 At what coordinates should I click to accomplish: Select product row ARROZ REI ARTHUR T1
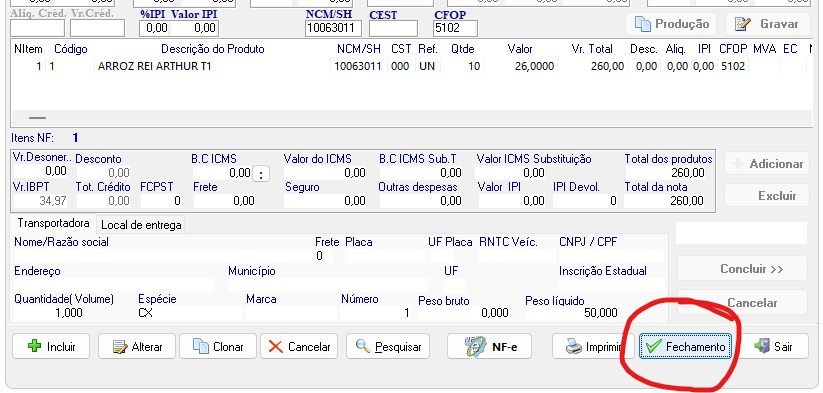412,67
